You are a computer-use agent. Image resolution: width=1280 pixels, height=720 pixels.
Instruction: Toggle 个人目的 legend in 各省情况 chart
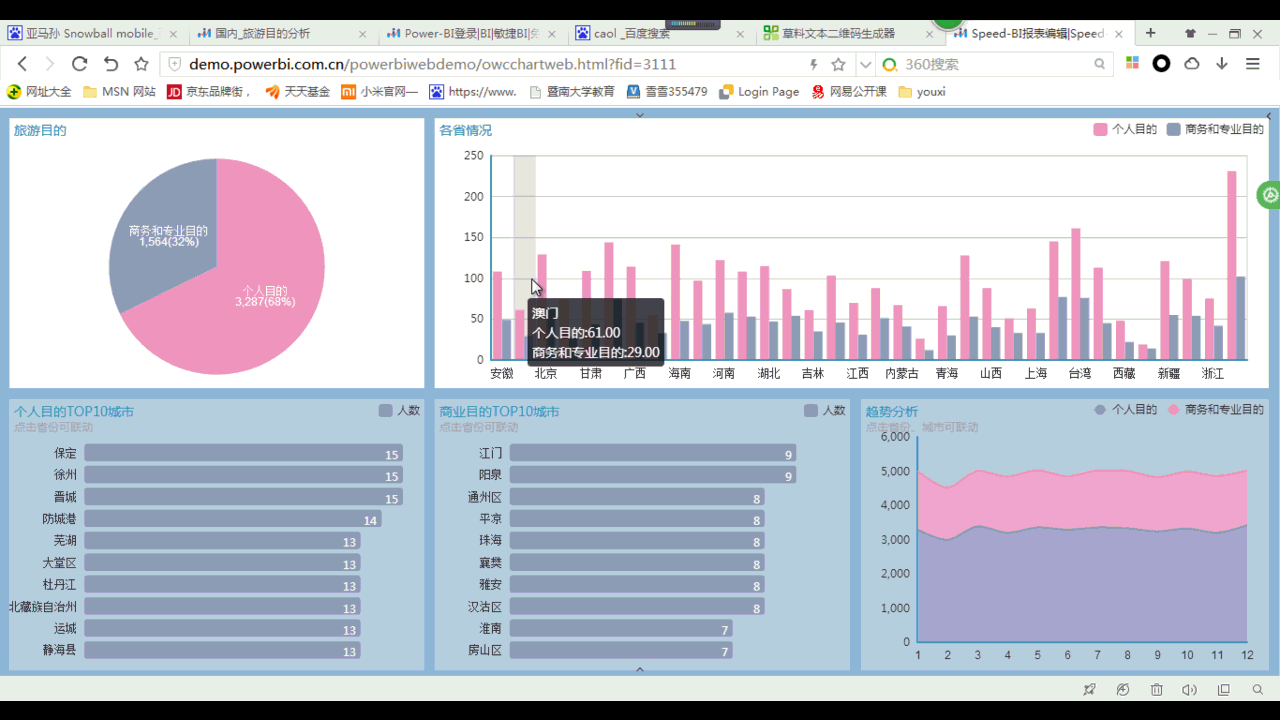tap(1125, 130)
